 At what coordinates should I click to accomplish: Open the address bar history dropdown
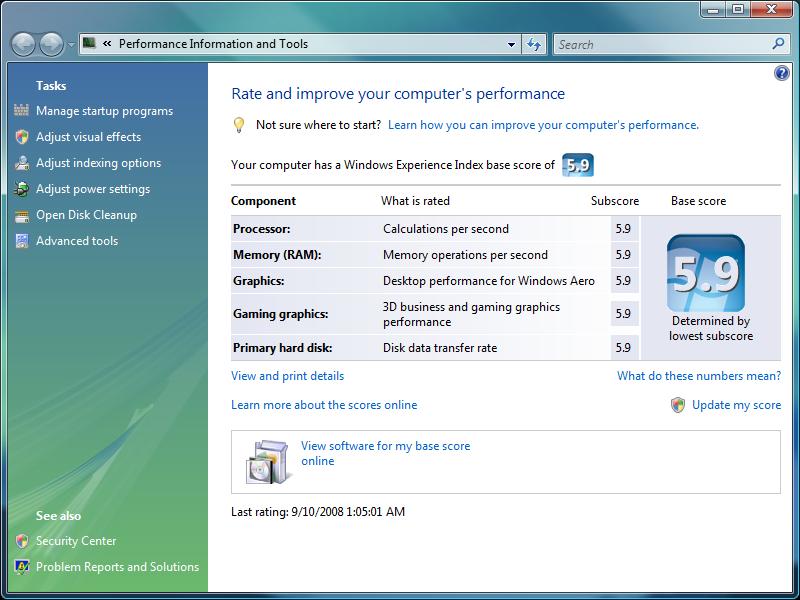tap(511, 44)
